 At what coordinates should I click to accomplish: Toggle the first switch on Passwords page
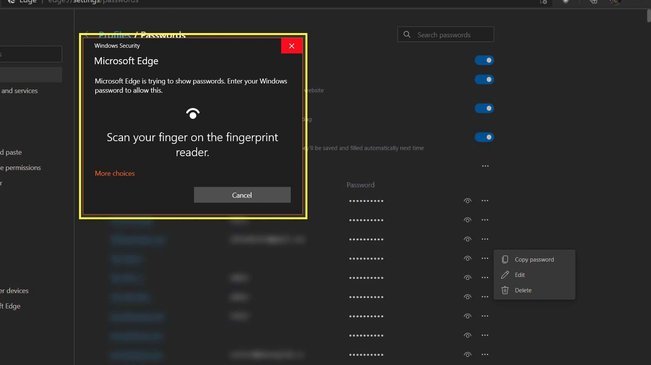[x=484, y=60]
